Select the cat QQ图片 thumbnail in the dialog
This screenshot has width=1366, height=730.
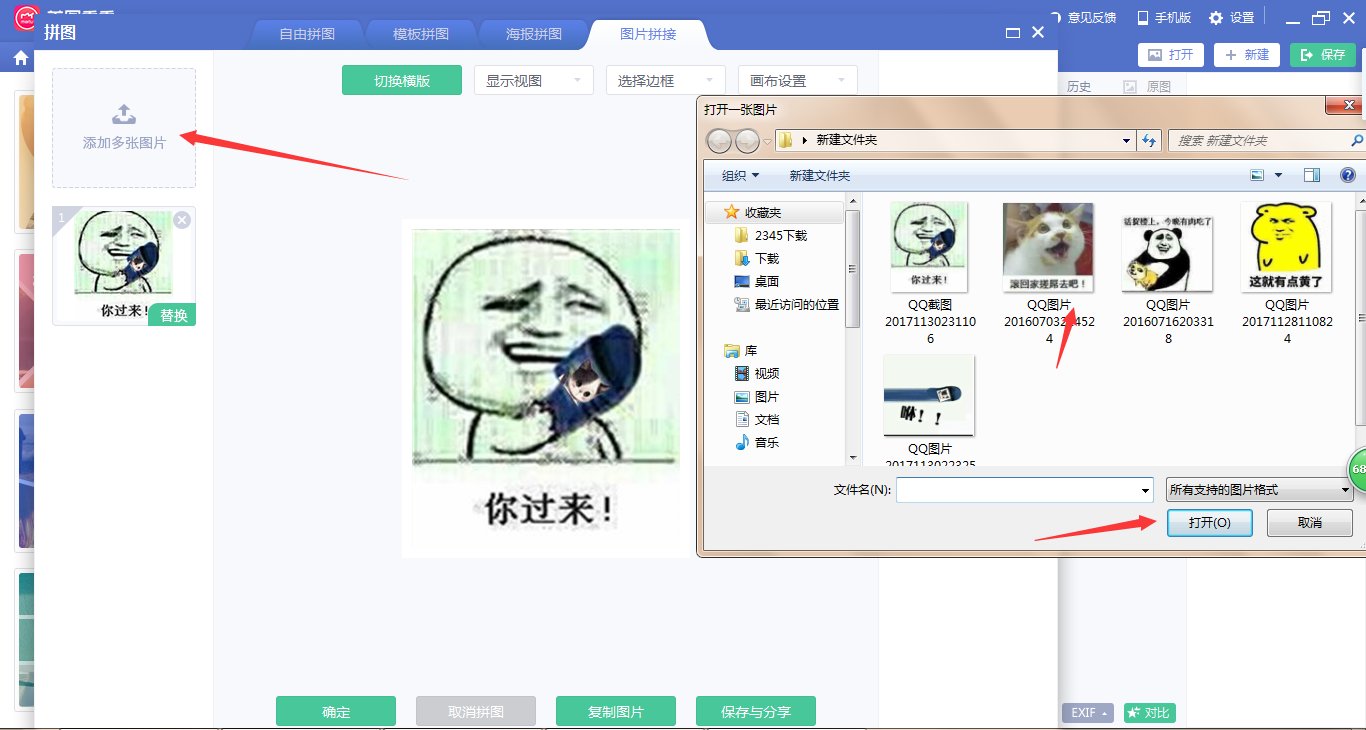tap(1047, 246)
